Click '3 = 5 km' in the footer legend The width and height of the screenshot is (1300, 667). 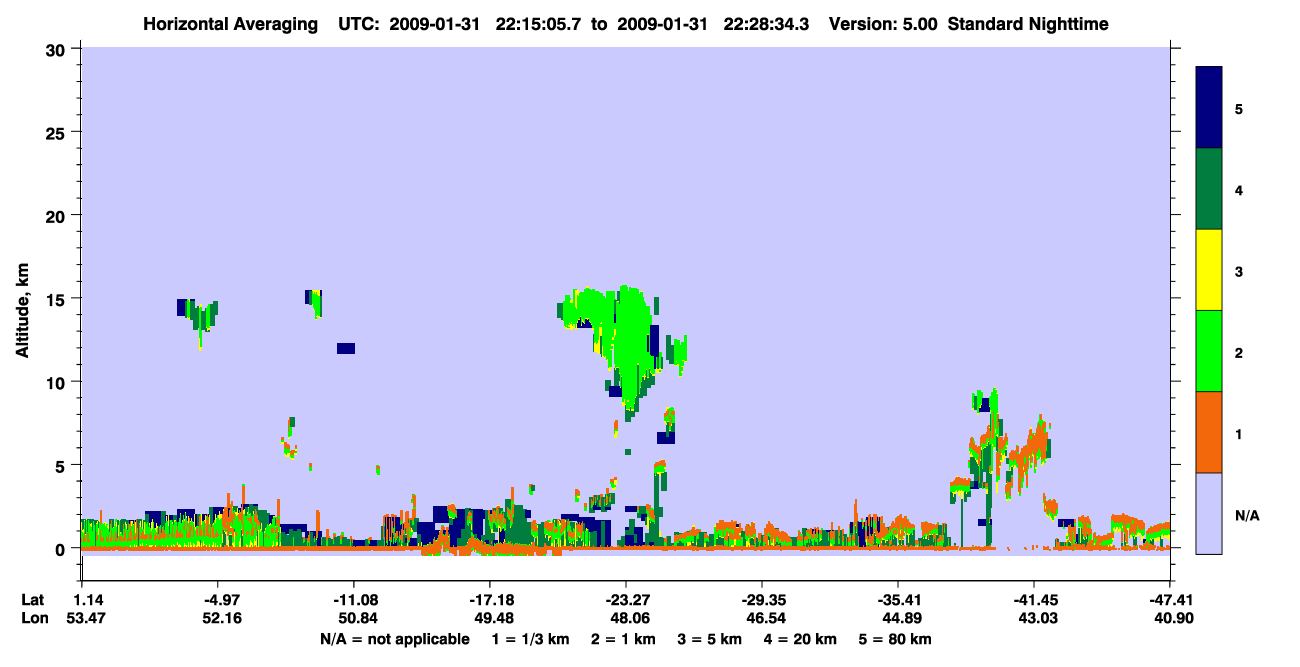(x=710, y=639)
